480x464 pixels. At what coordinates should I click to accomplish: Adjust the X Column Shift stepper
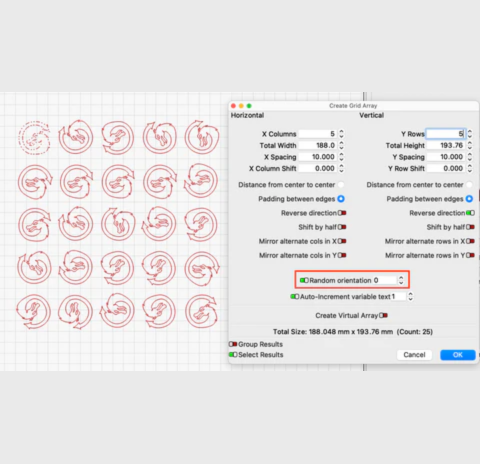click(341, 168)
